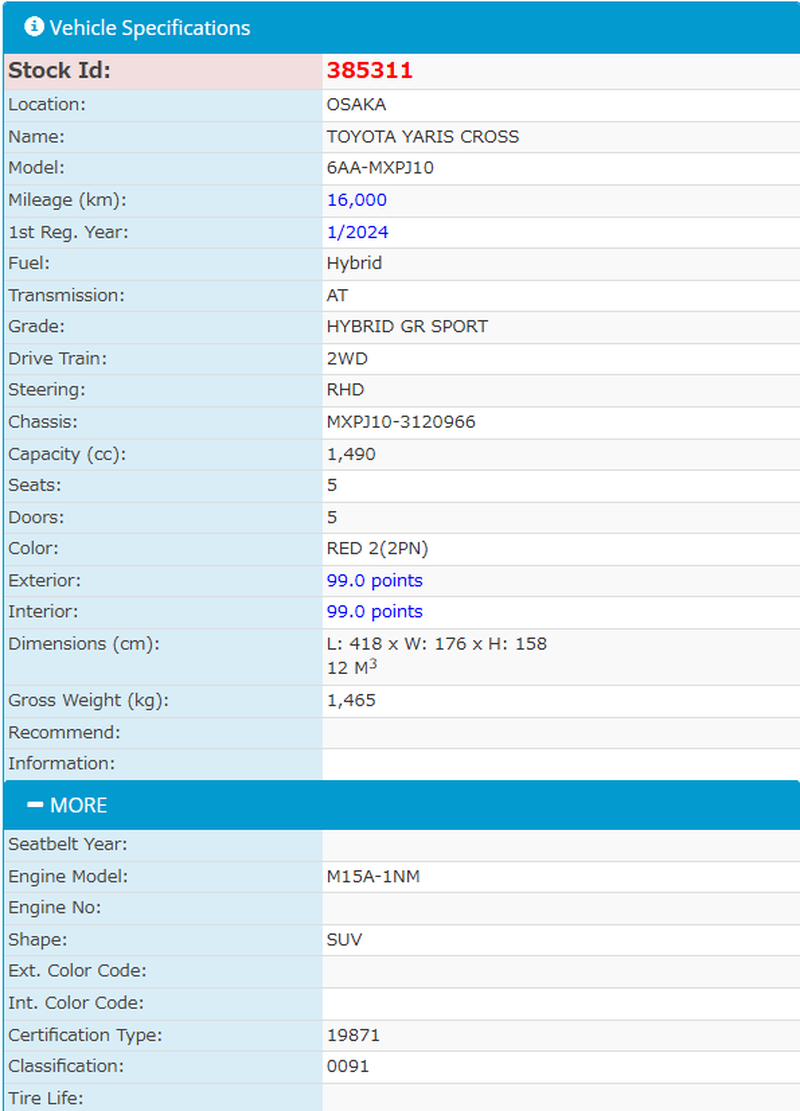Image resolution: width=800 pixels, height=1111 pixels.
Task: Click the Interior 99.0 points value
Action: coord(374,611)
